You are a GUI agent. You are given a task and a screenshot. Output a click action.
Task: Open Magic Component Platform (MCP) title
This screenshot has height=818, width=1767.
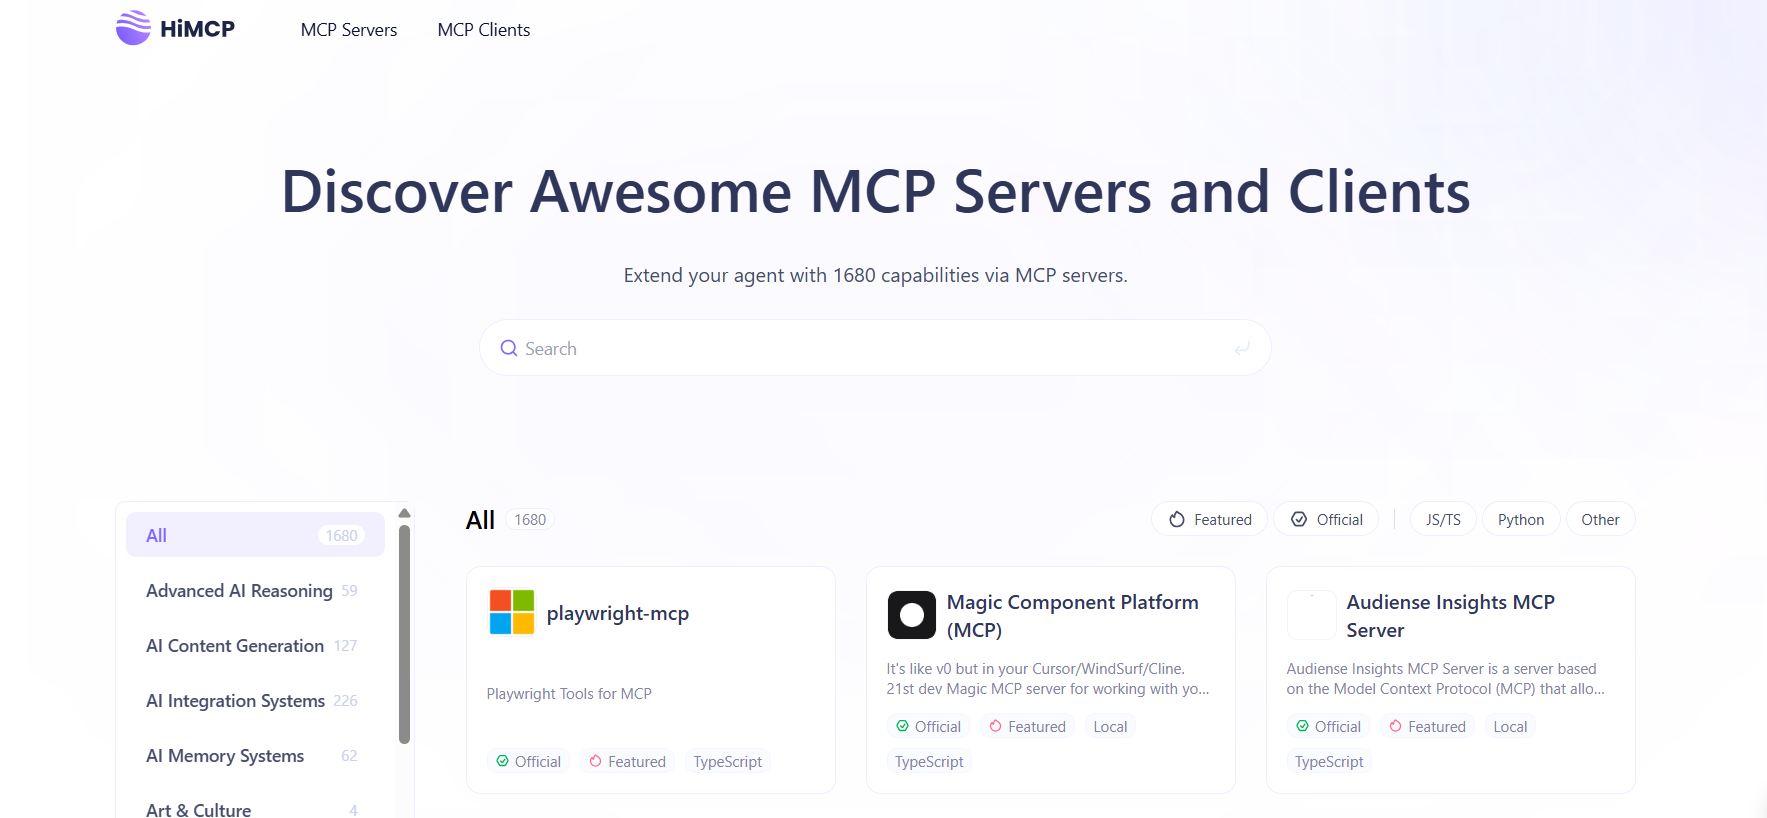click(x=1072, y=616)
